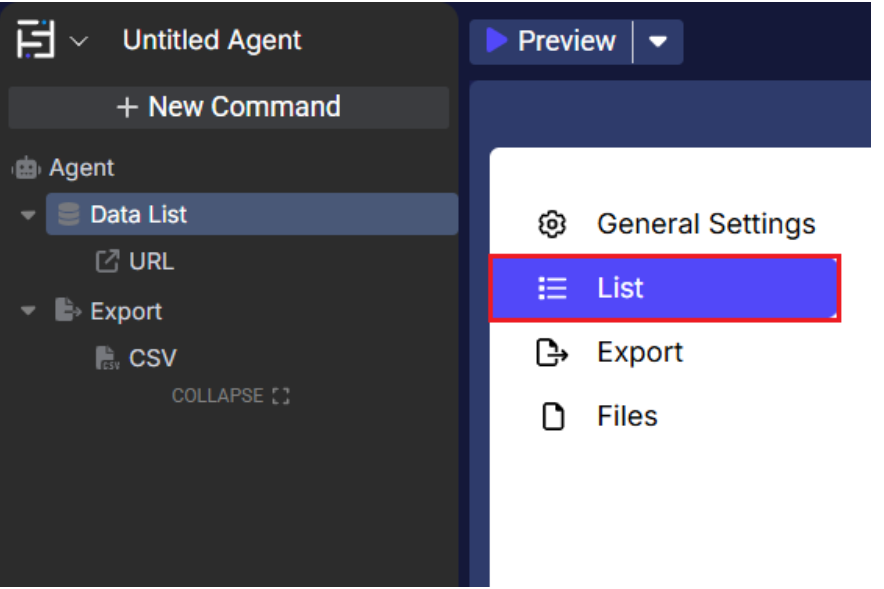884x589 pixels.
Task: Click the Agenty logo icon
Action: 36,41
